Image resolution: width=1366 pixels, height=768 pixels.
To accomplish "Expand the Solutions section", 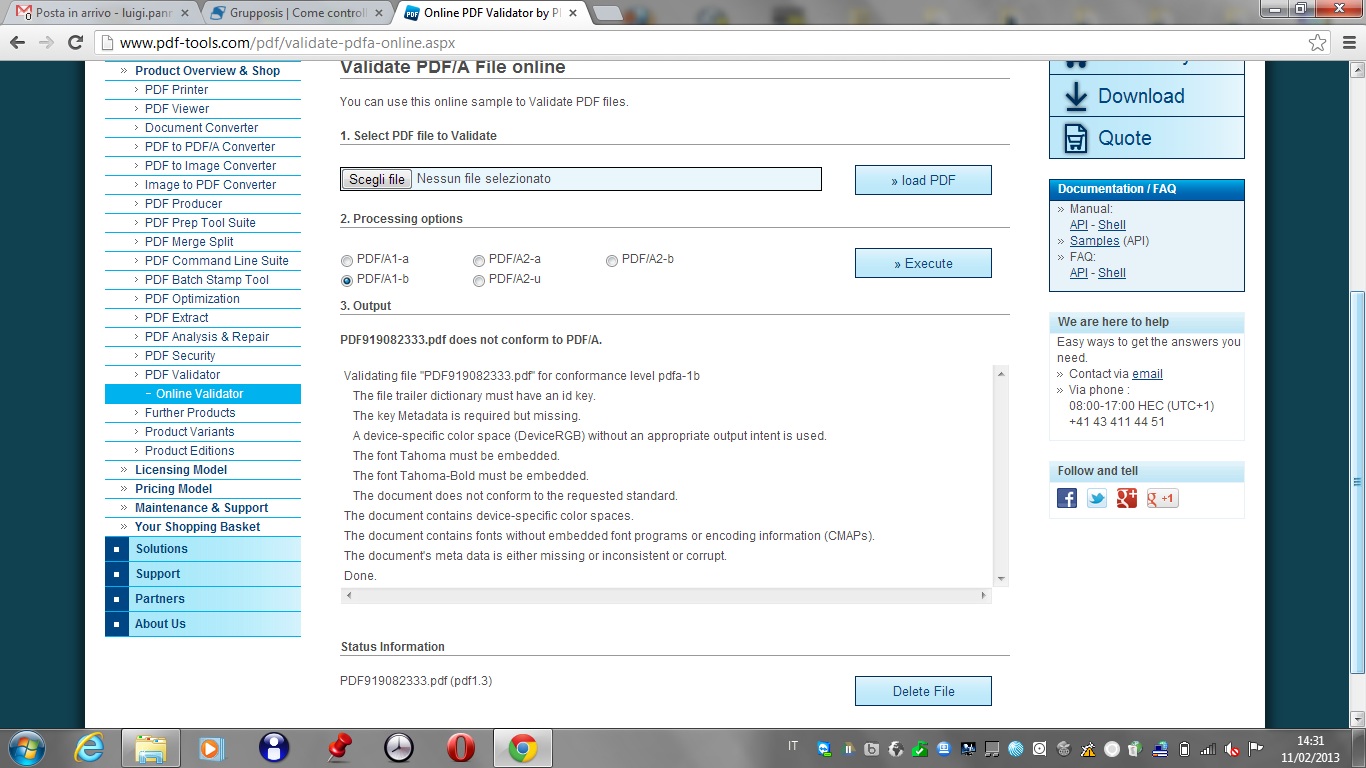I will point(203,549).
